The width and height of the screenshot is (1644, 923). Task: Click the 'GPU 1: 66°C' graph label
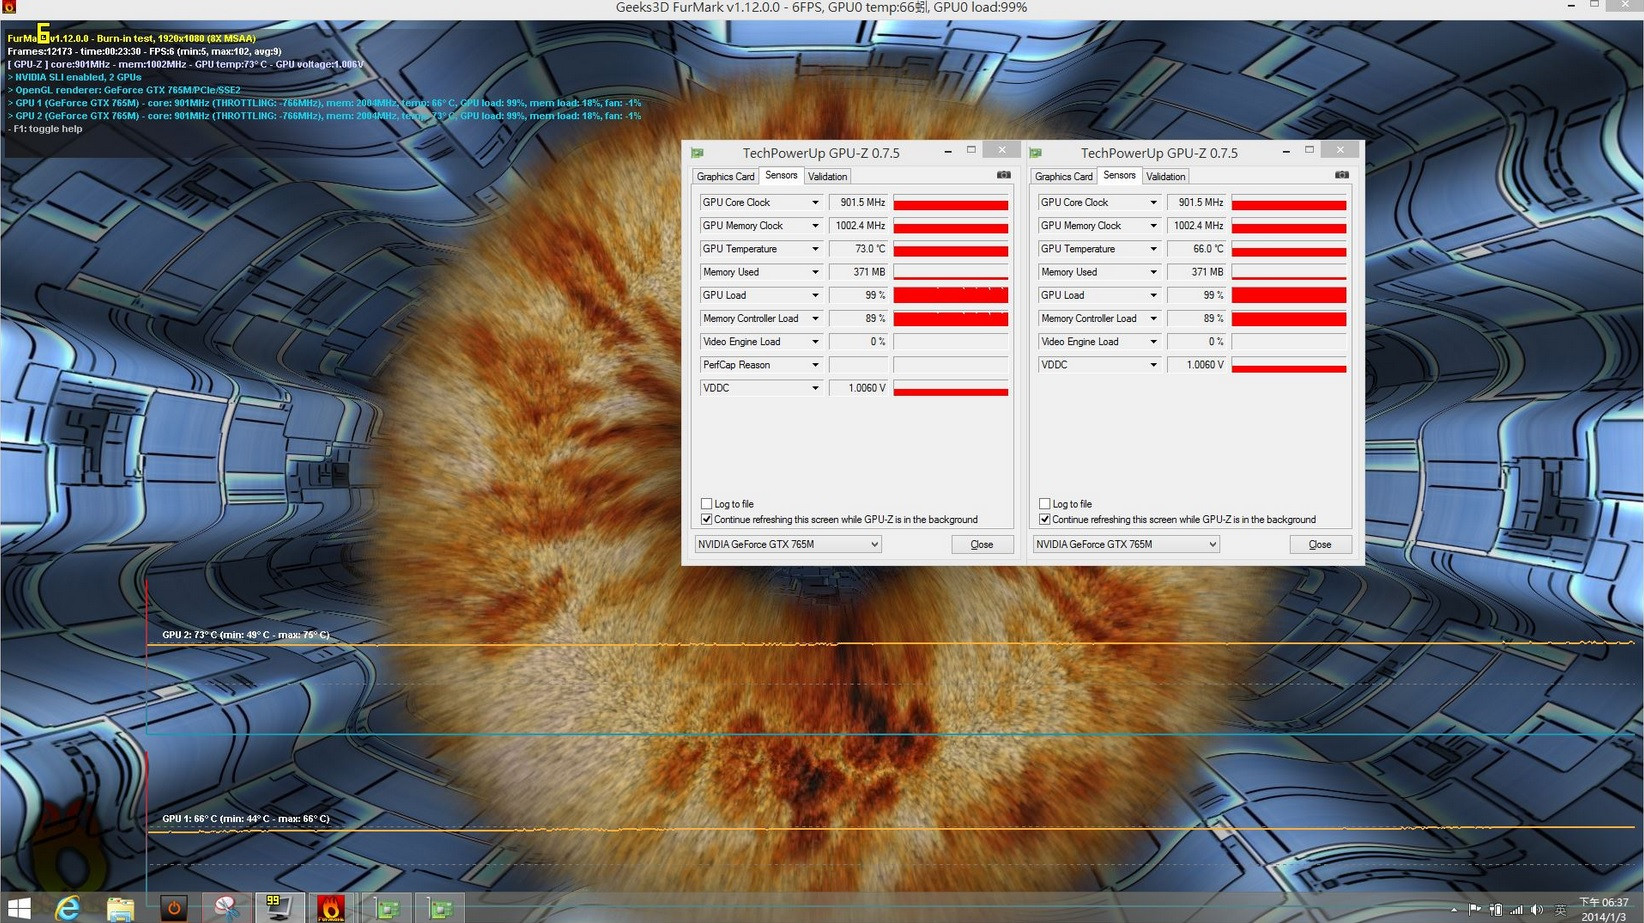[245, 819]
